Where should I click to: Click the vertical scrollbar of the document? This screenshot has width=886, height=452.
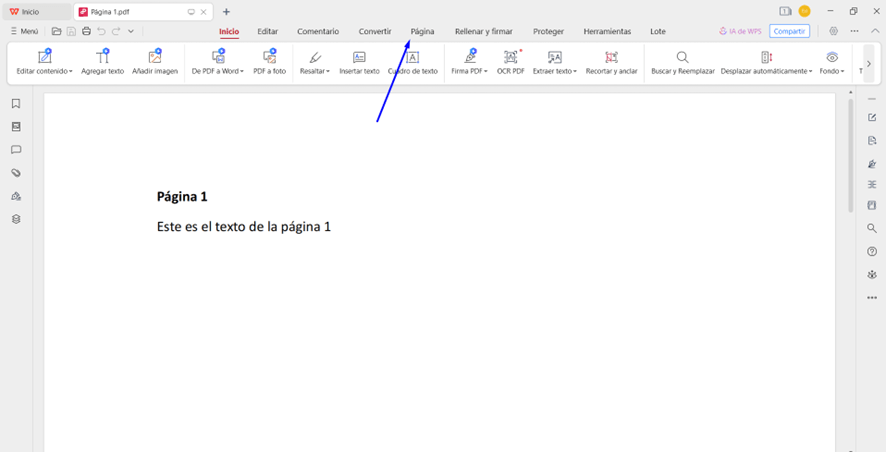click(x=851, y=160)
